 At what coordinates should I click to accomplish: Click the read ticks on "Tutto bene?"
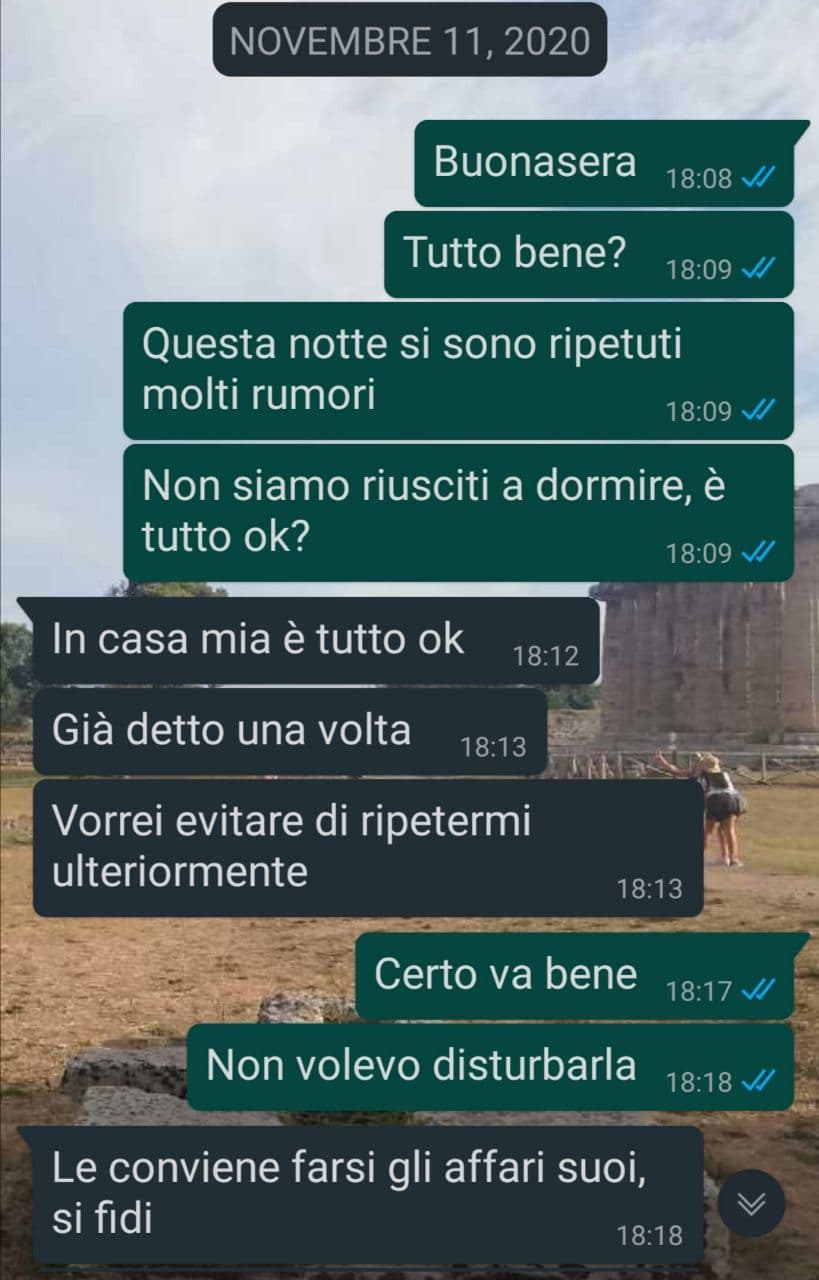coord(759,268)
